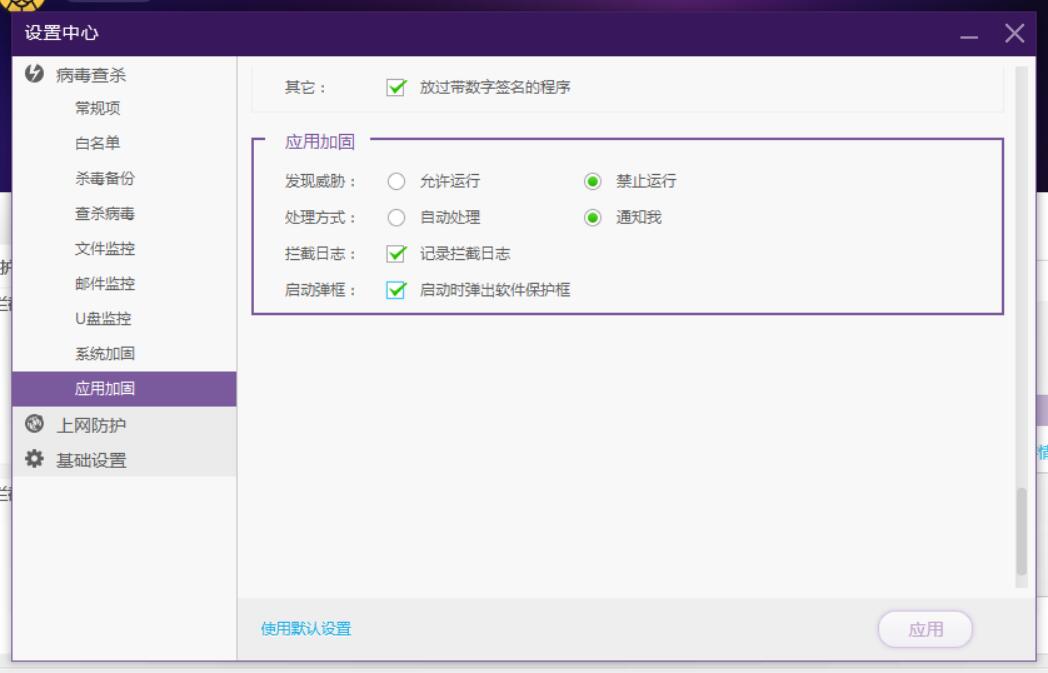Screen dimensions: 1048x673
Task: Click the vertical scrollbar thumb
Action: [1021, 532]
